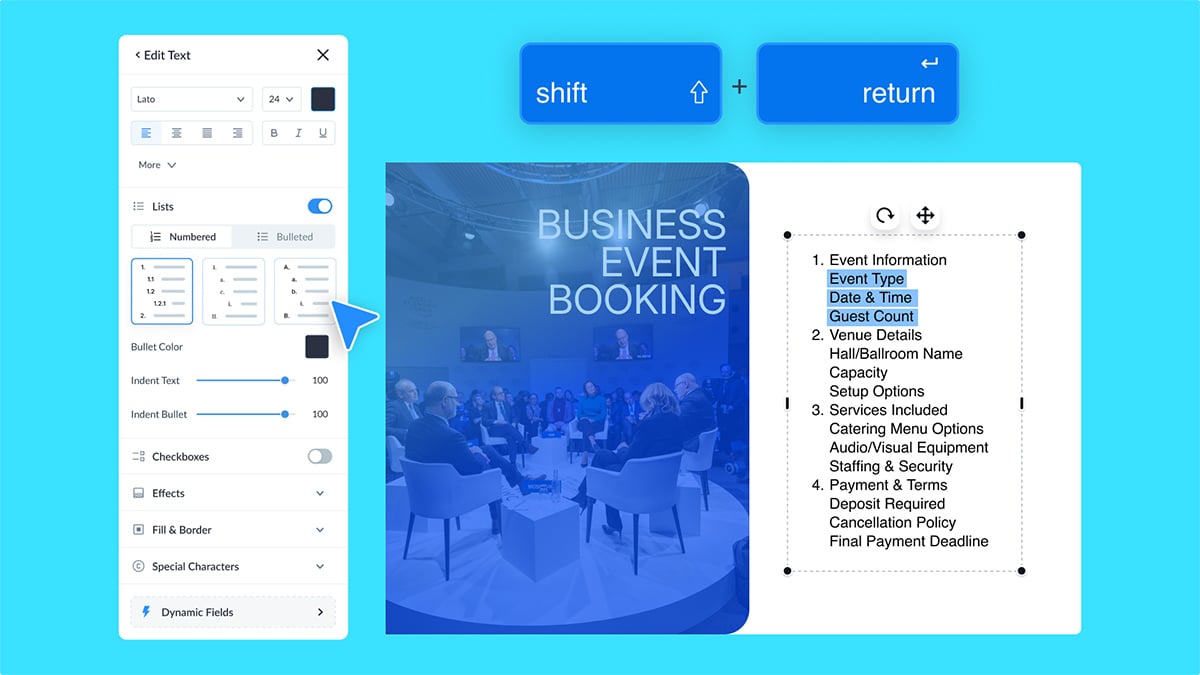Enable the Checkboxes toggle
The height and width of the screenshot is (675, 1200).
pyautogui.click(x=320, y=456)
